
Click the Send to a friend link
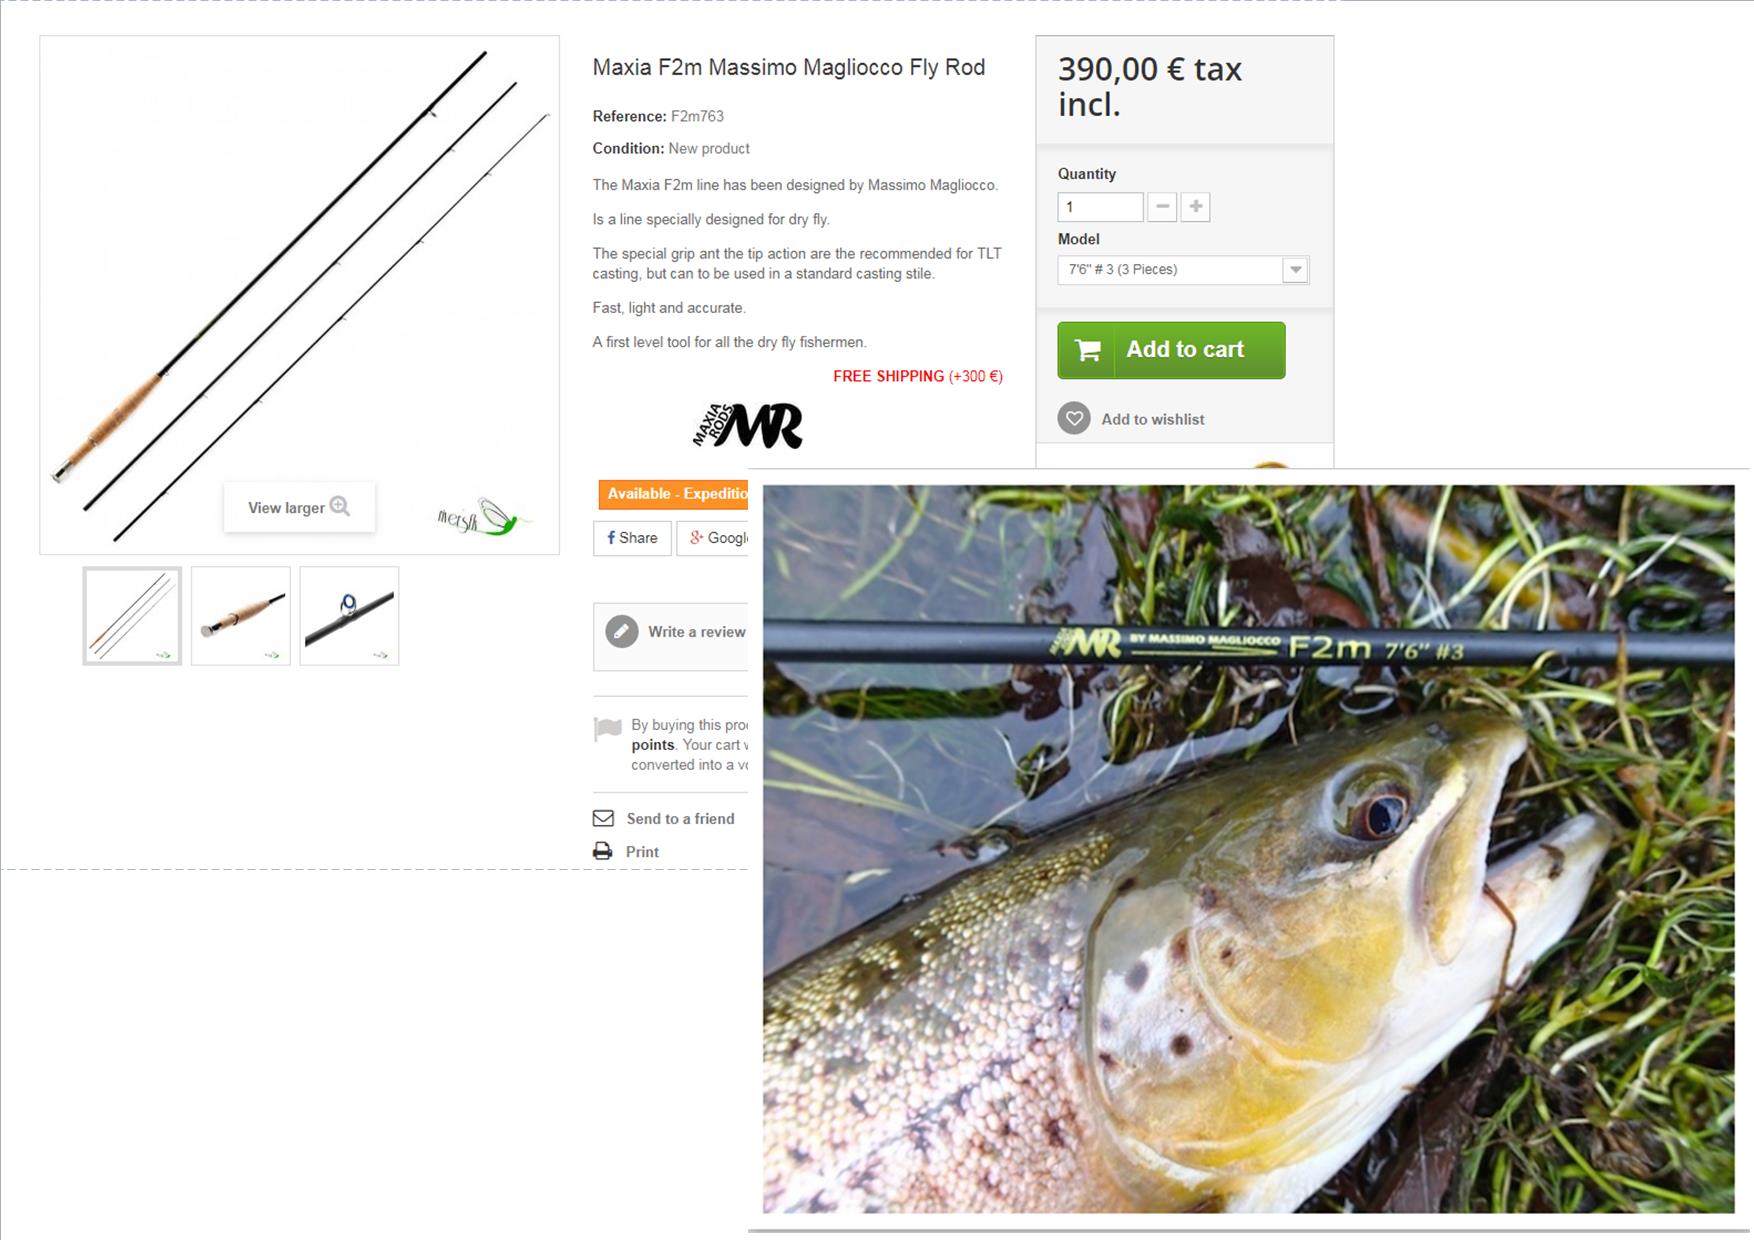(x=680, y=818)
